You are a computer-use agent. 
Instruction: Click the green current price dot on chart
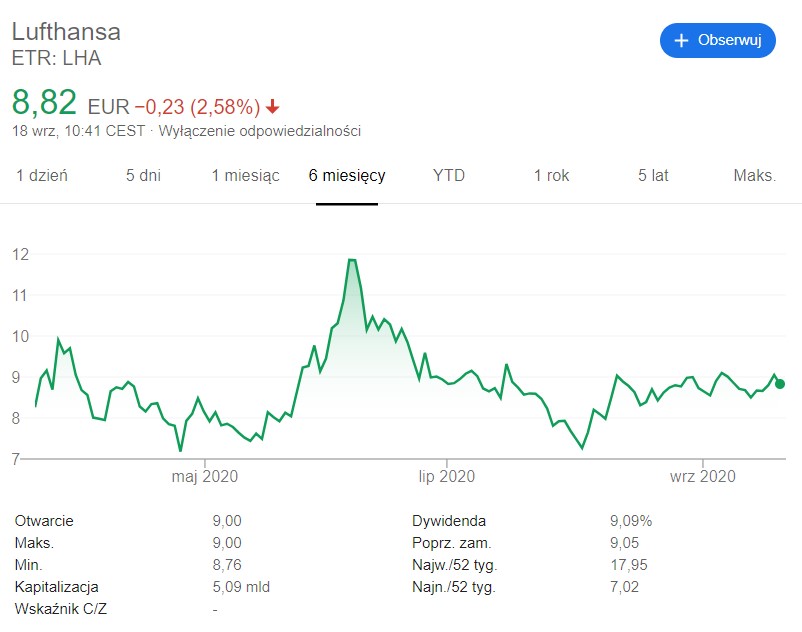[779, 384]
